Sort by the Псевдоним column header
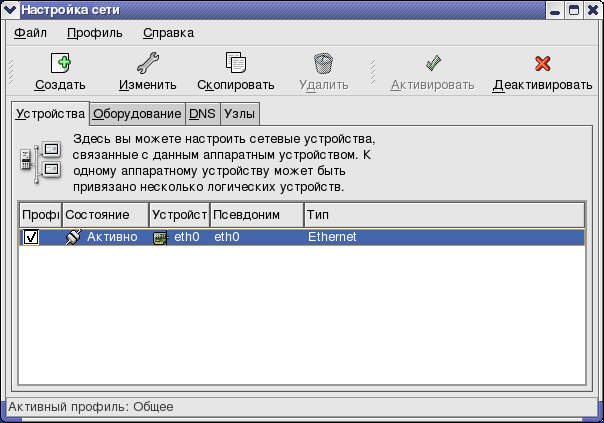 tap(257, 215)
